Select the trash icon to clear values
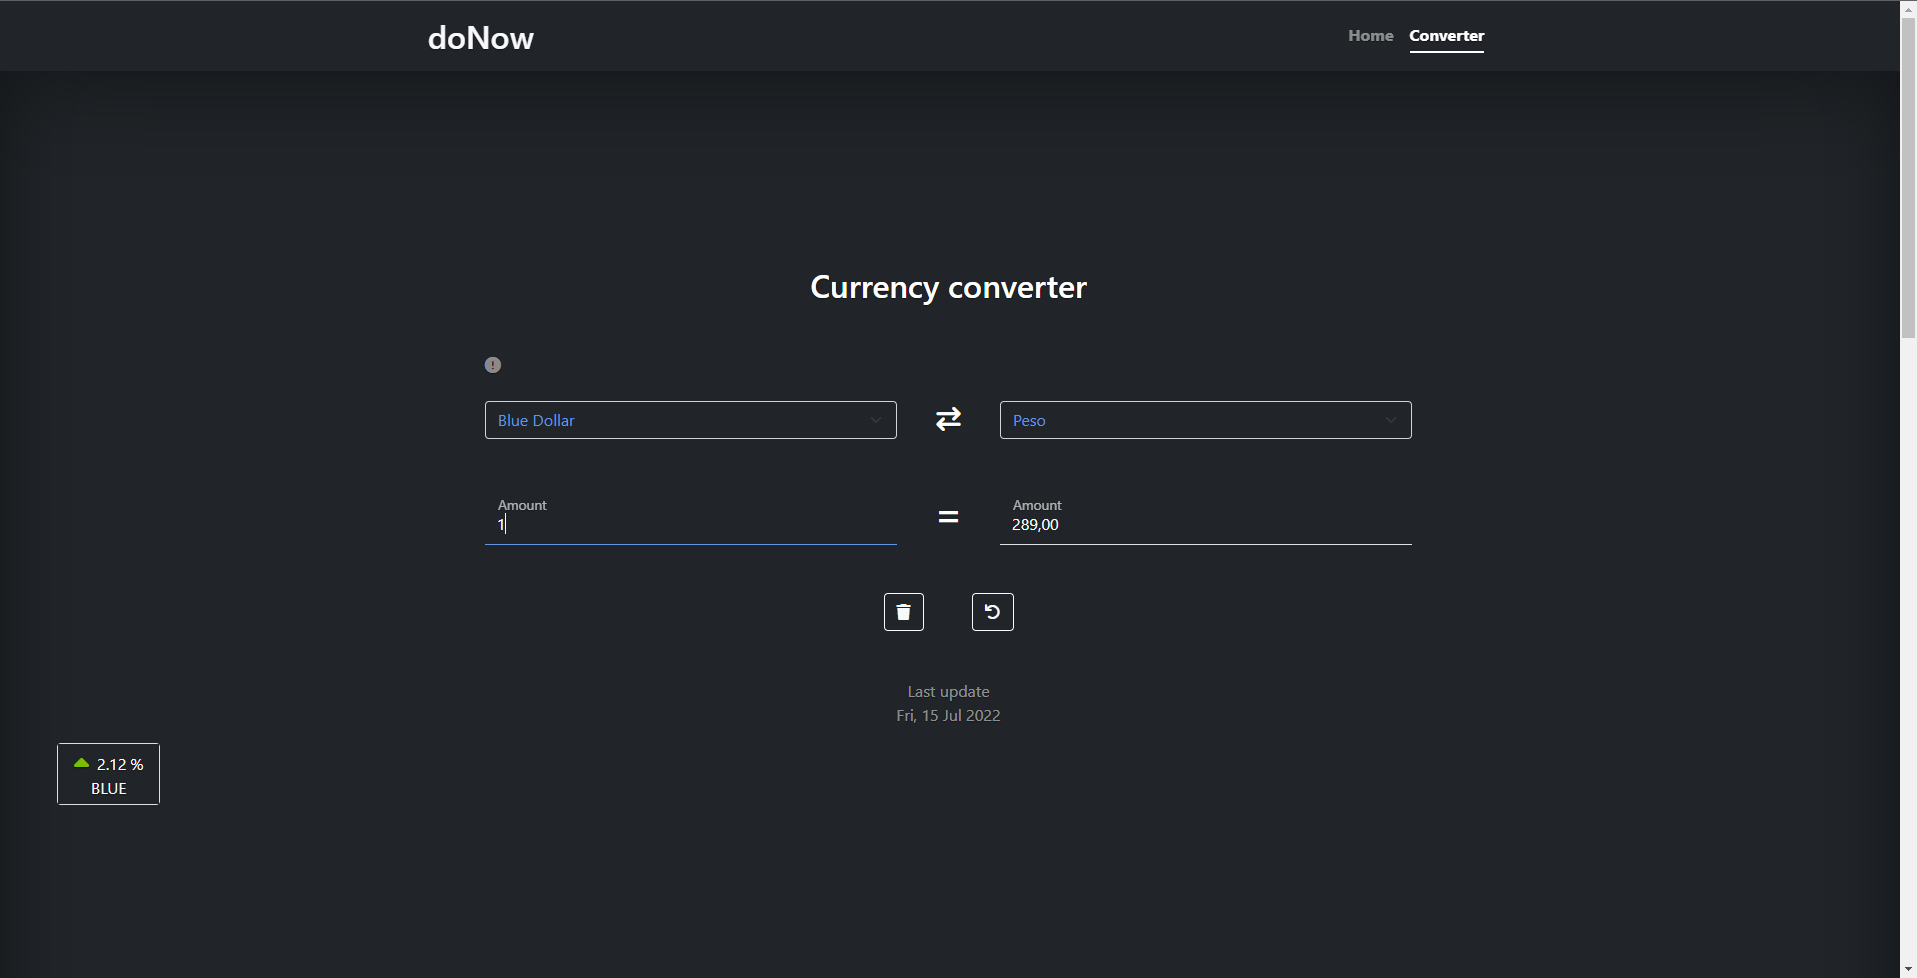The image size is (1917, 978). tap(903, 611)
